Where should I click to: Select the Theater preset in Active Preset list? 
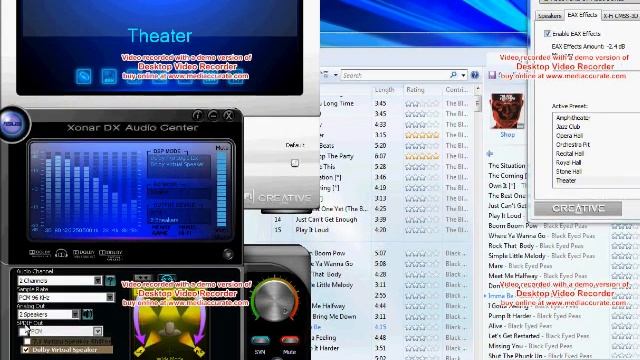566,181
